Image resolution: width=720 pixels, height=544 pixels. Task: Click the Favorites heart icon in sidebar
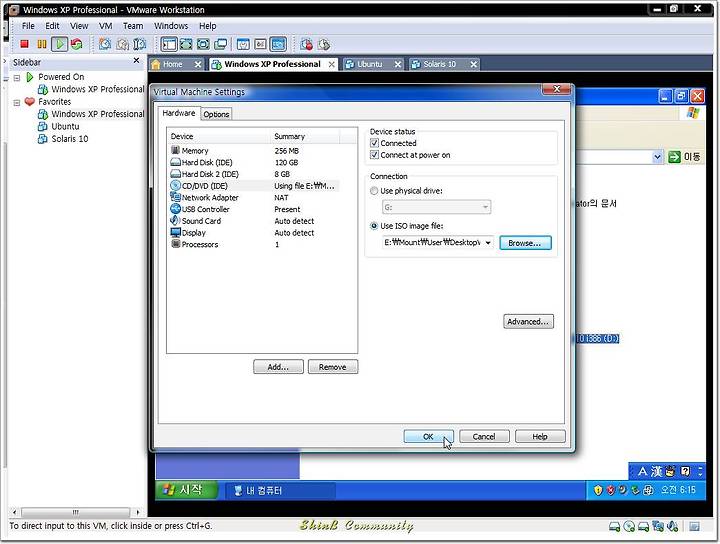point(29,101)
